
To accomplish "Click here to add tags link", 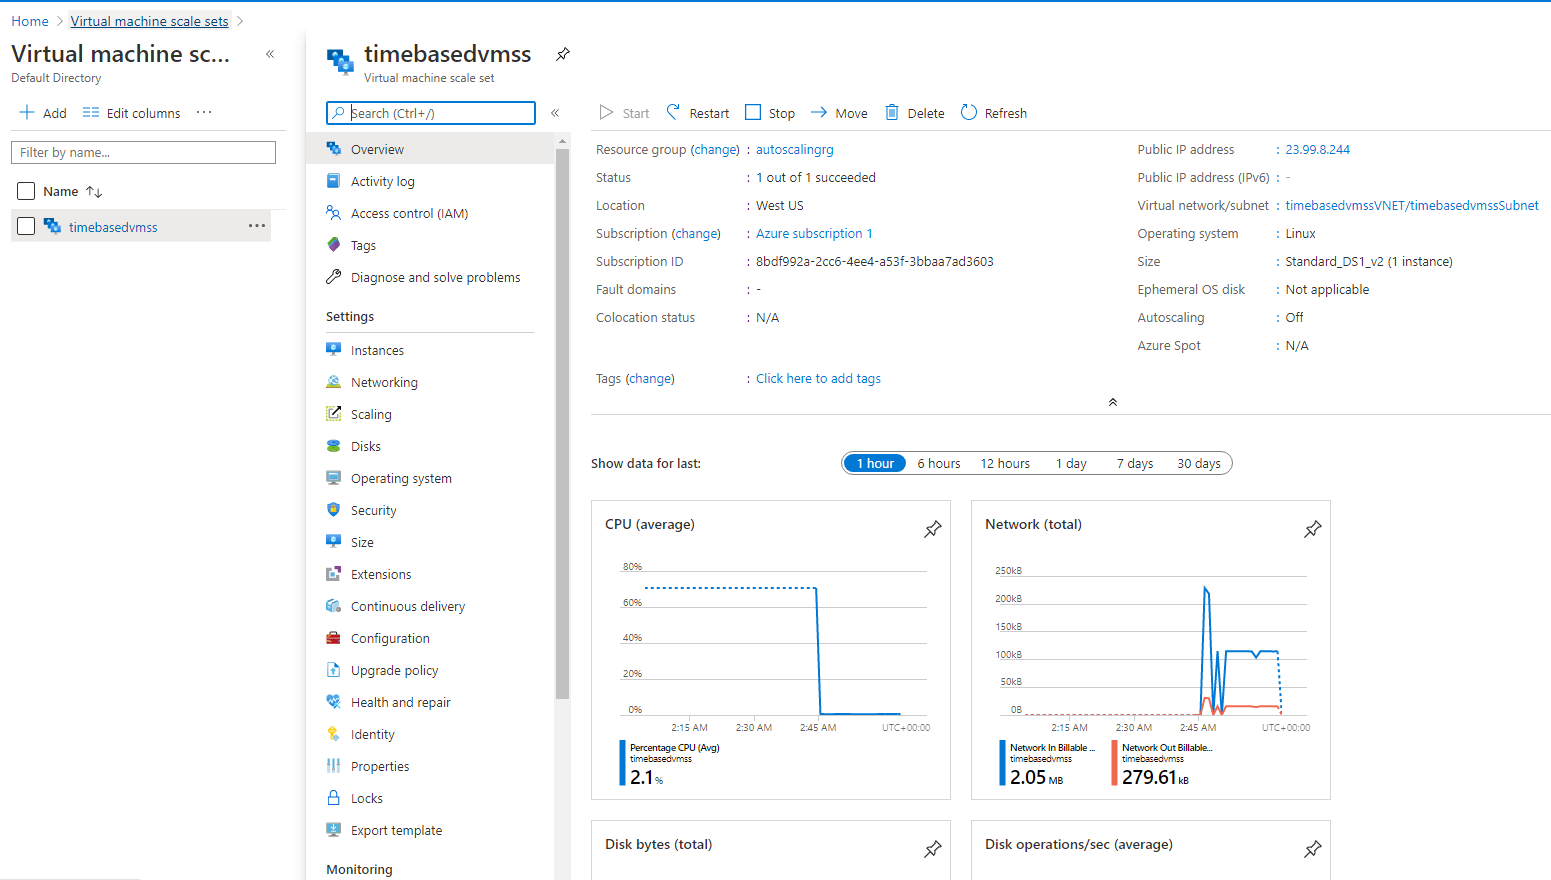I will [818, 378].
